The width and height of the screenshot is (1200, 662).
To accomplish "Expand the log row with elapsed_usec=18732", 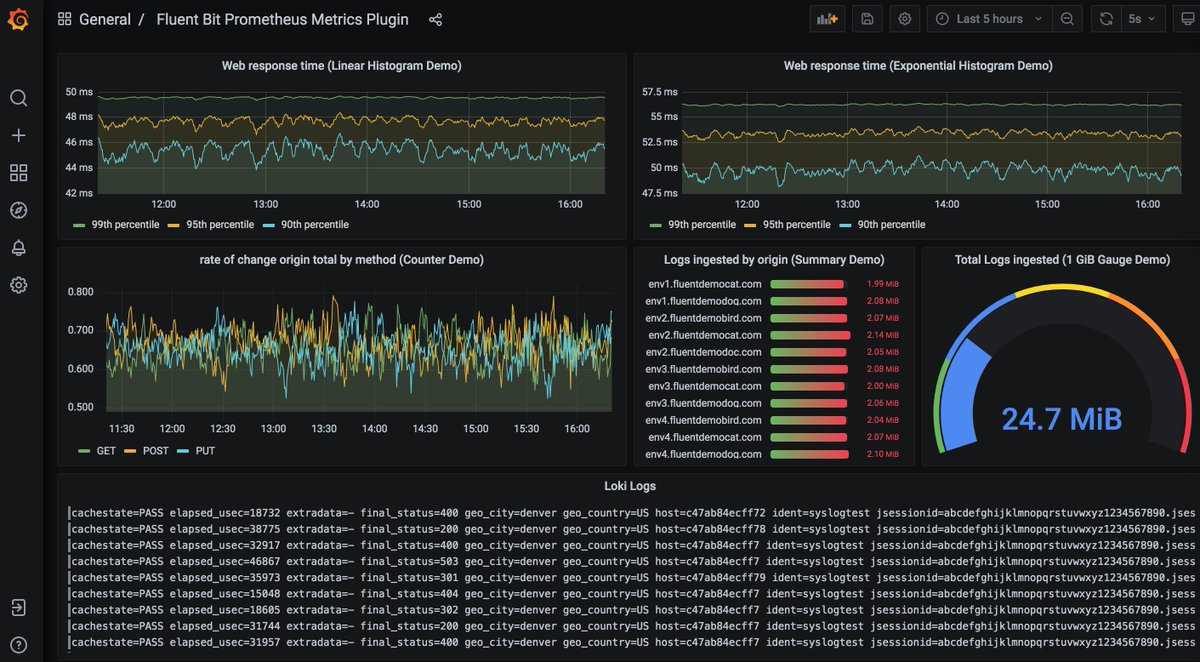I will (x=632, y=513).
